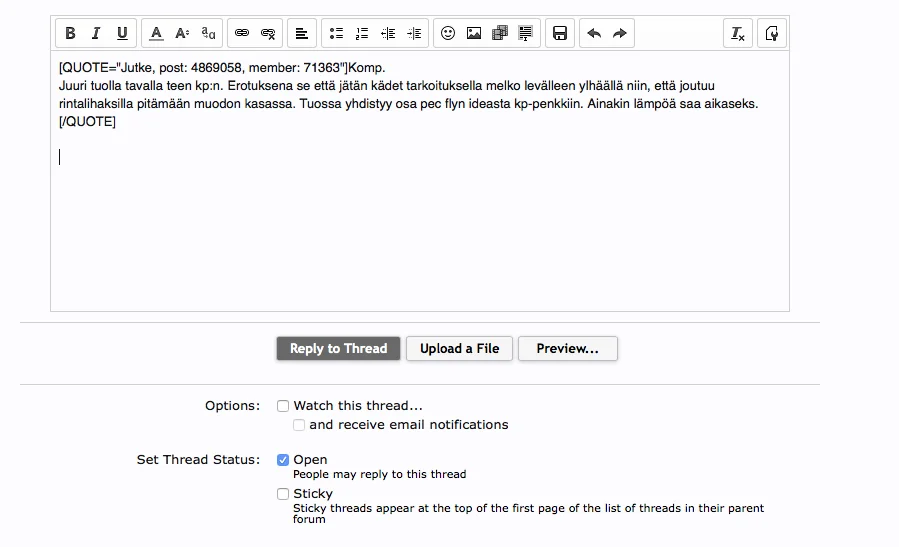Click the Upload a File button
Viewport: 899px width, 547px height.
[459, 348]
